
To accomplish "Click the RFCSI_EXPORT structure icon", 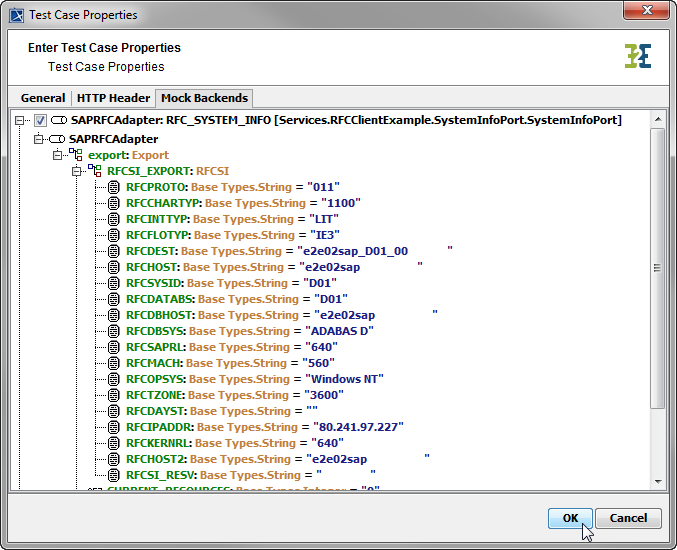I will (96, 171).
